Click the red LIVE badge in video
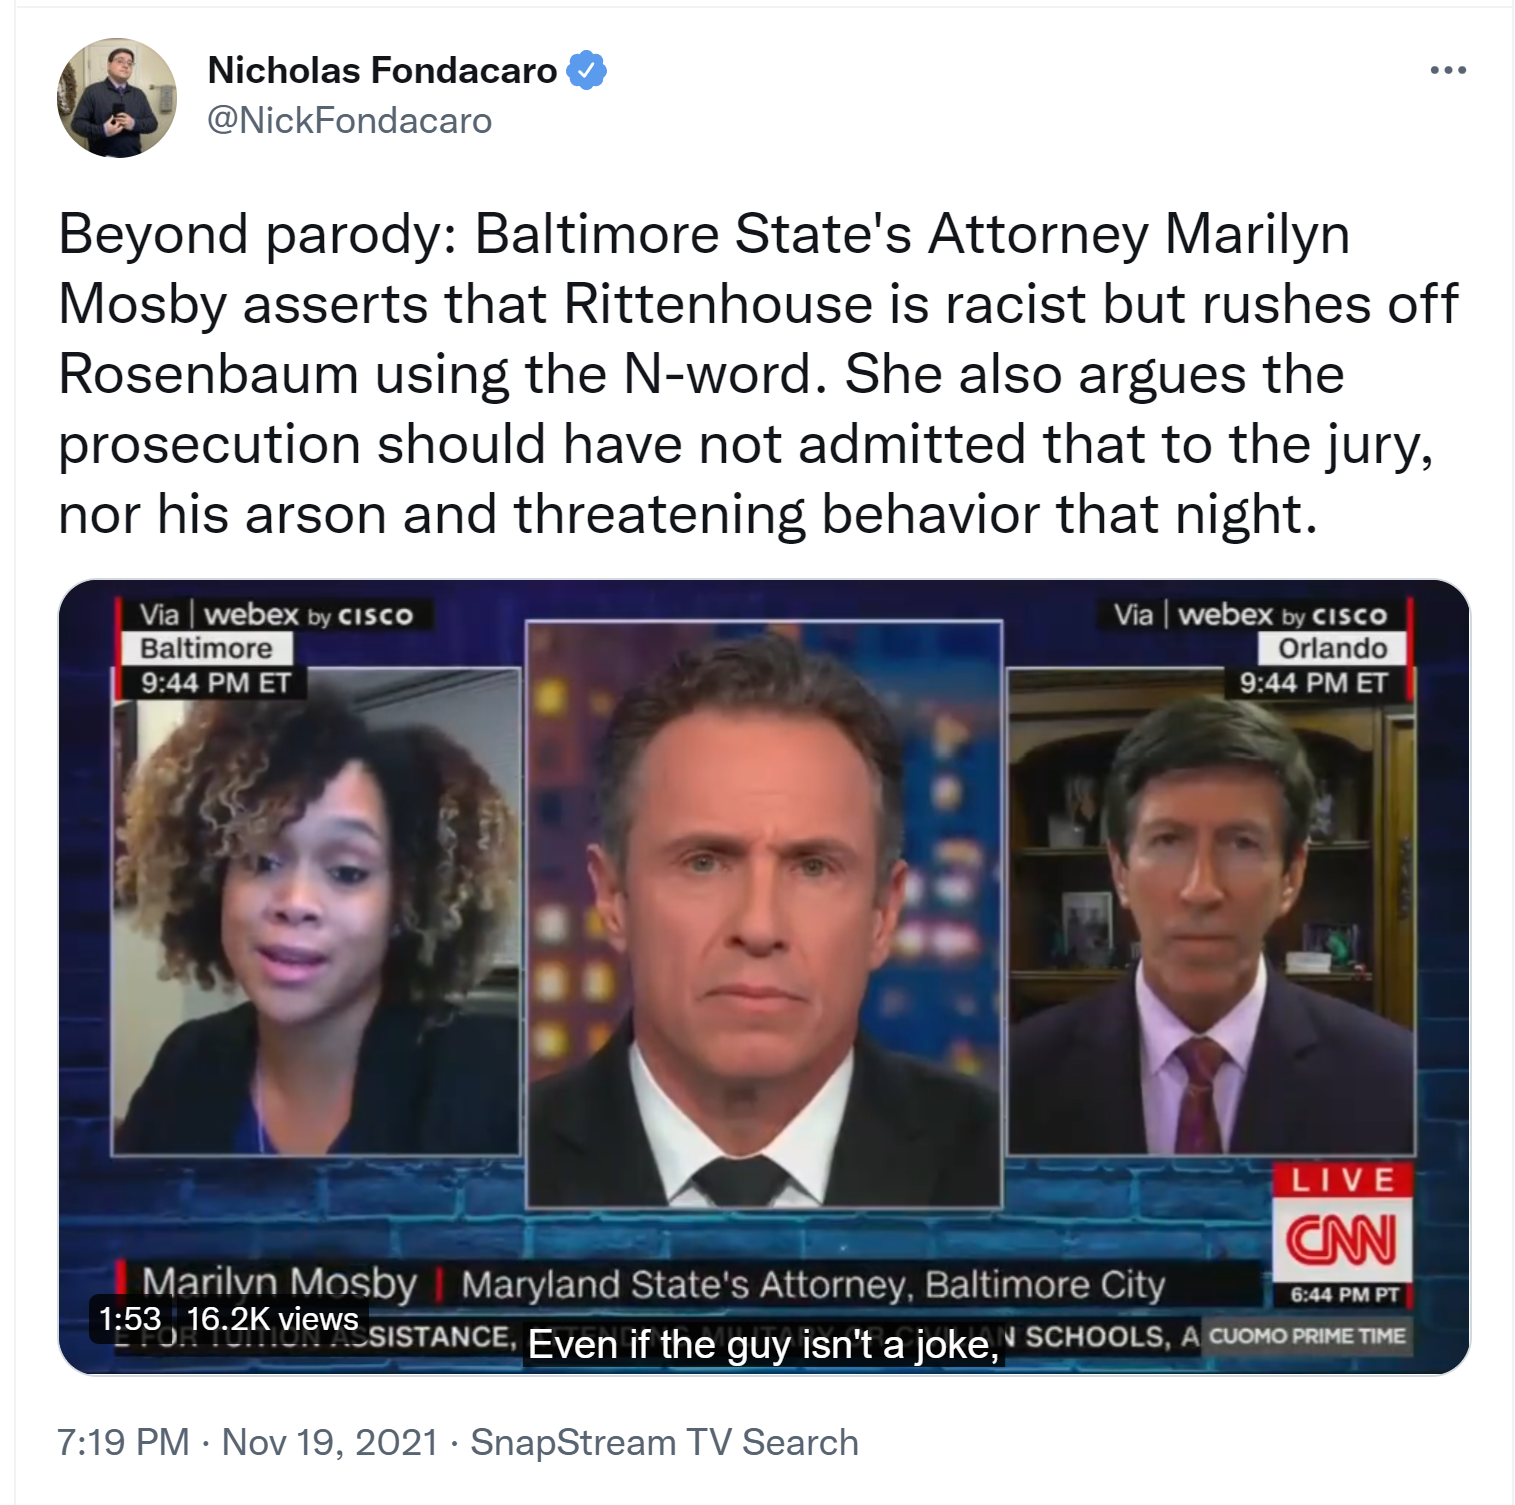The image size is (1515, 1505). (x=1342, y=1180)
